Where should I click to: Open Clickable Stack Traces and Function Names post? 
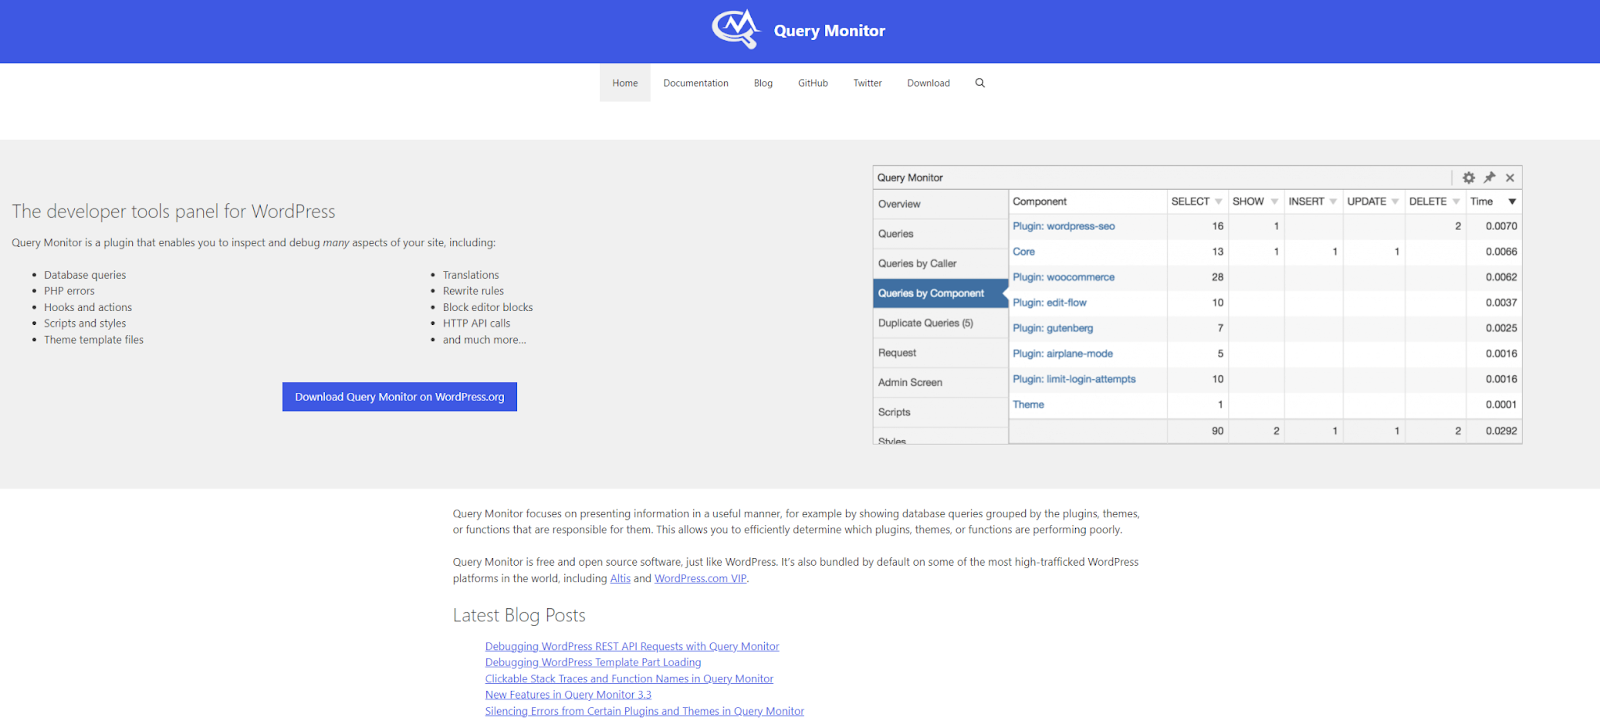point(629,679)
